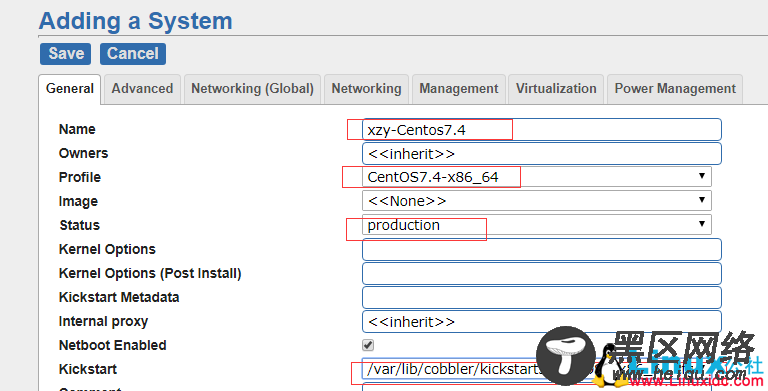Click the Adding a System heading
This screenshot has width=768, height=391.
[x=136, y=21]
